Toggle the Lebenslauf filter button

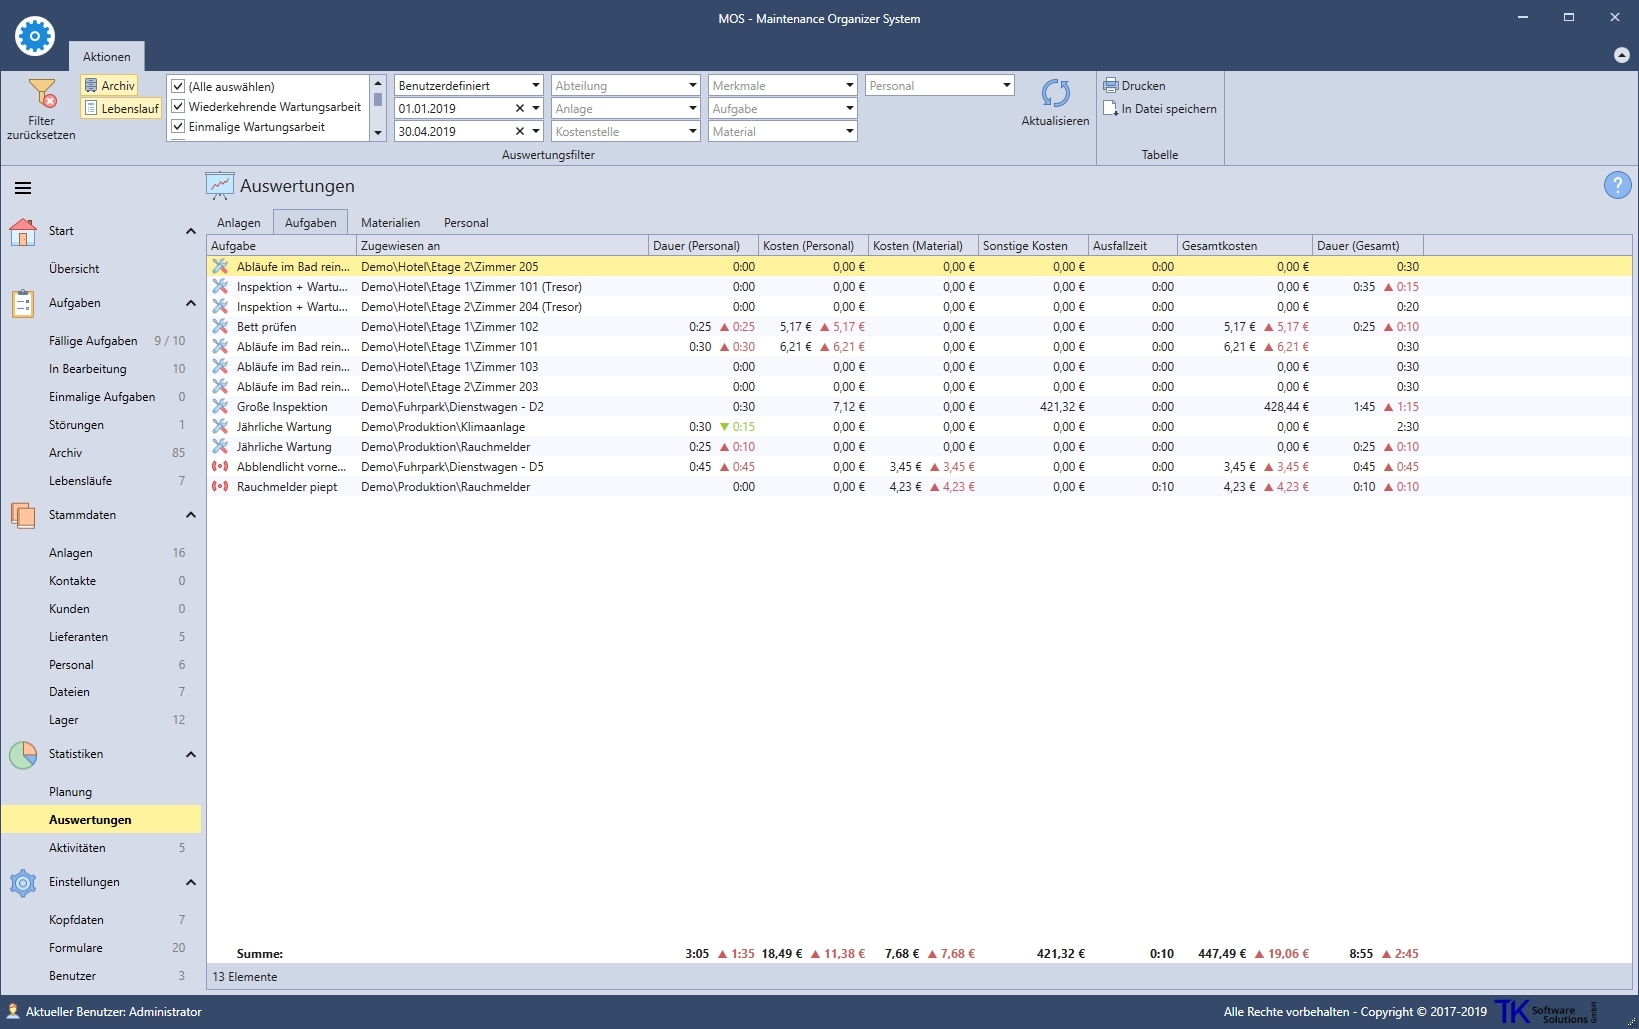point(121,109)
